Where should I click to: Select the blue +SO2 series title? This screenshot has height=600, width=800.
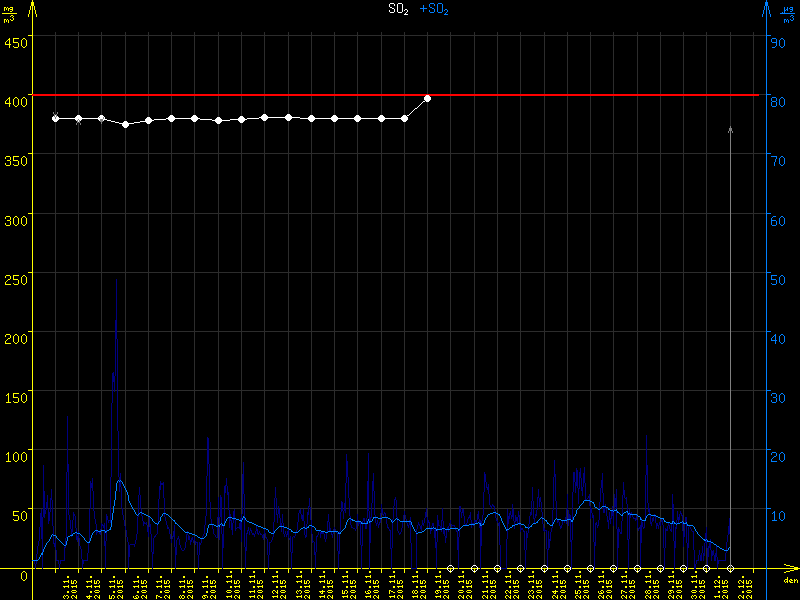click(x=434, y=9)
